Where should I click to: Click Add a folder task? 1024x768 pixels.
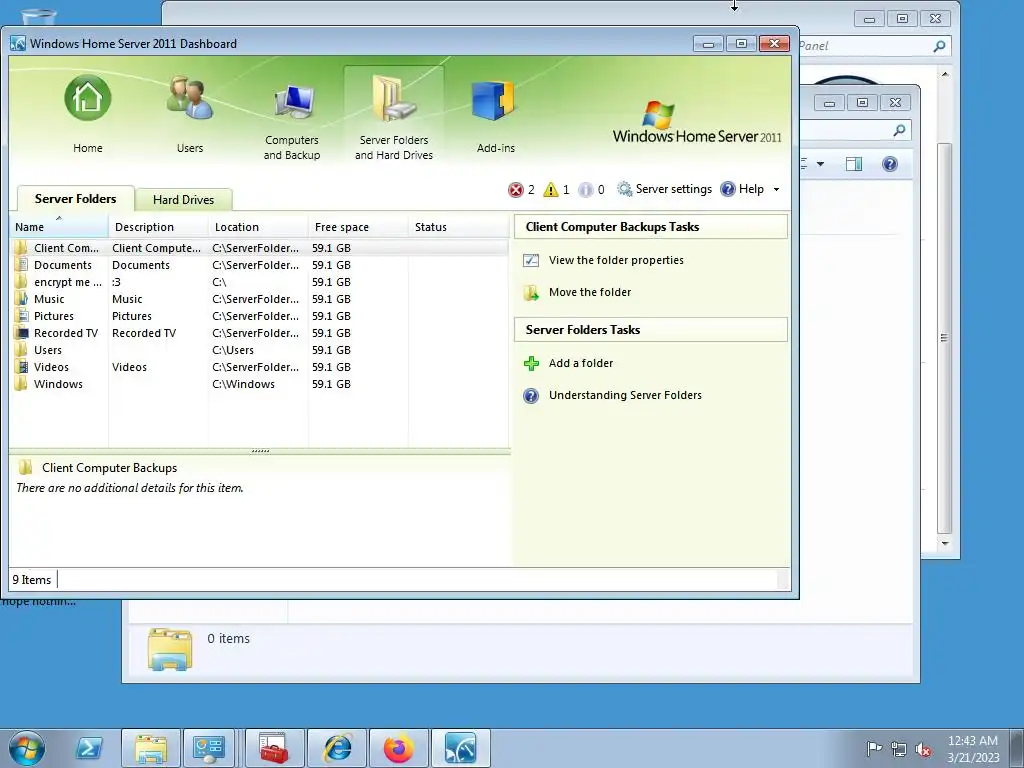click(581, 363)
